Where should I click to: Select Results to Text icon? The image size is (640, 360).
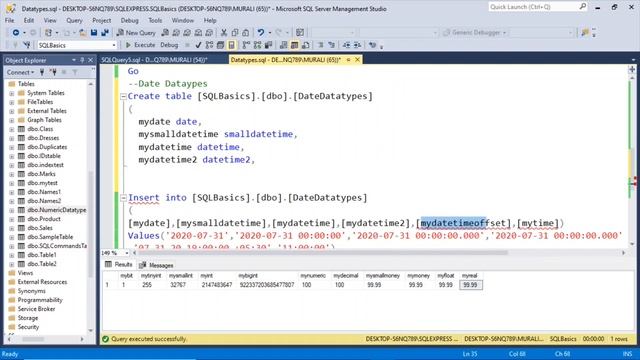[283, 45]
